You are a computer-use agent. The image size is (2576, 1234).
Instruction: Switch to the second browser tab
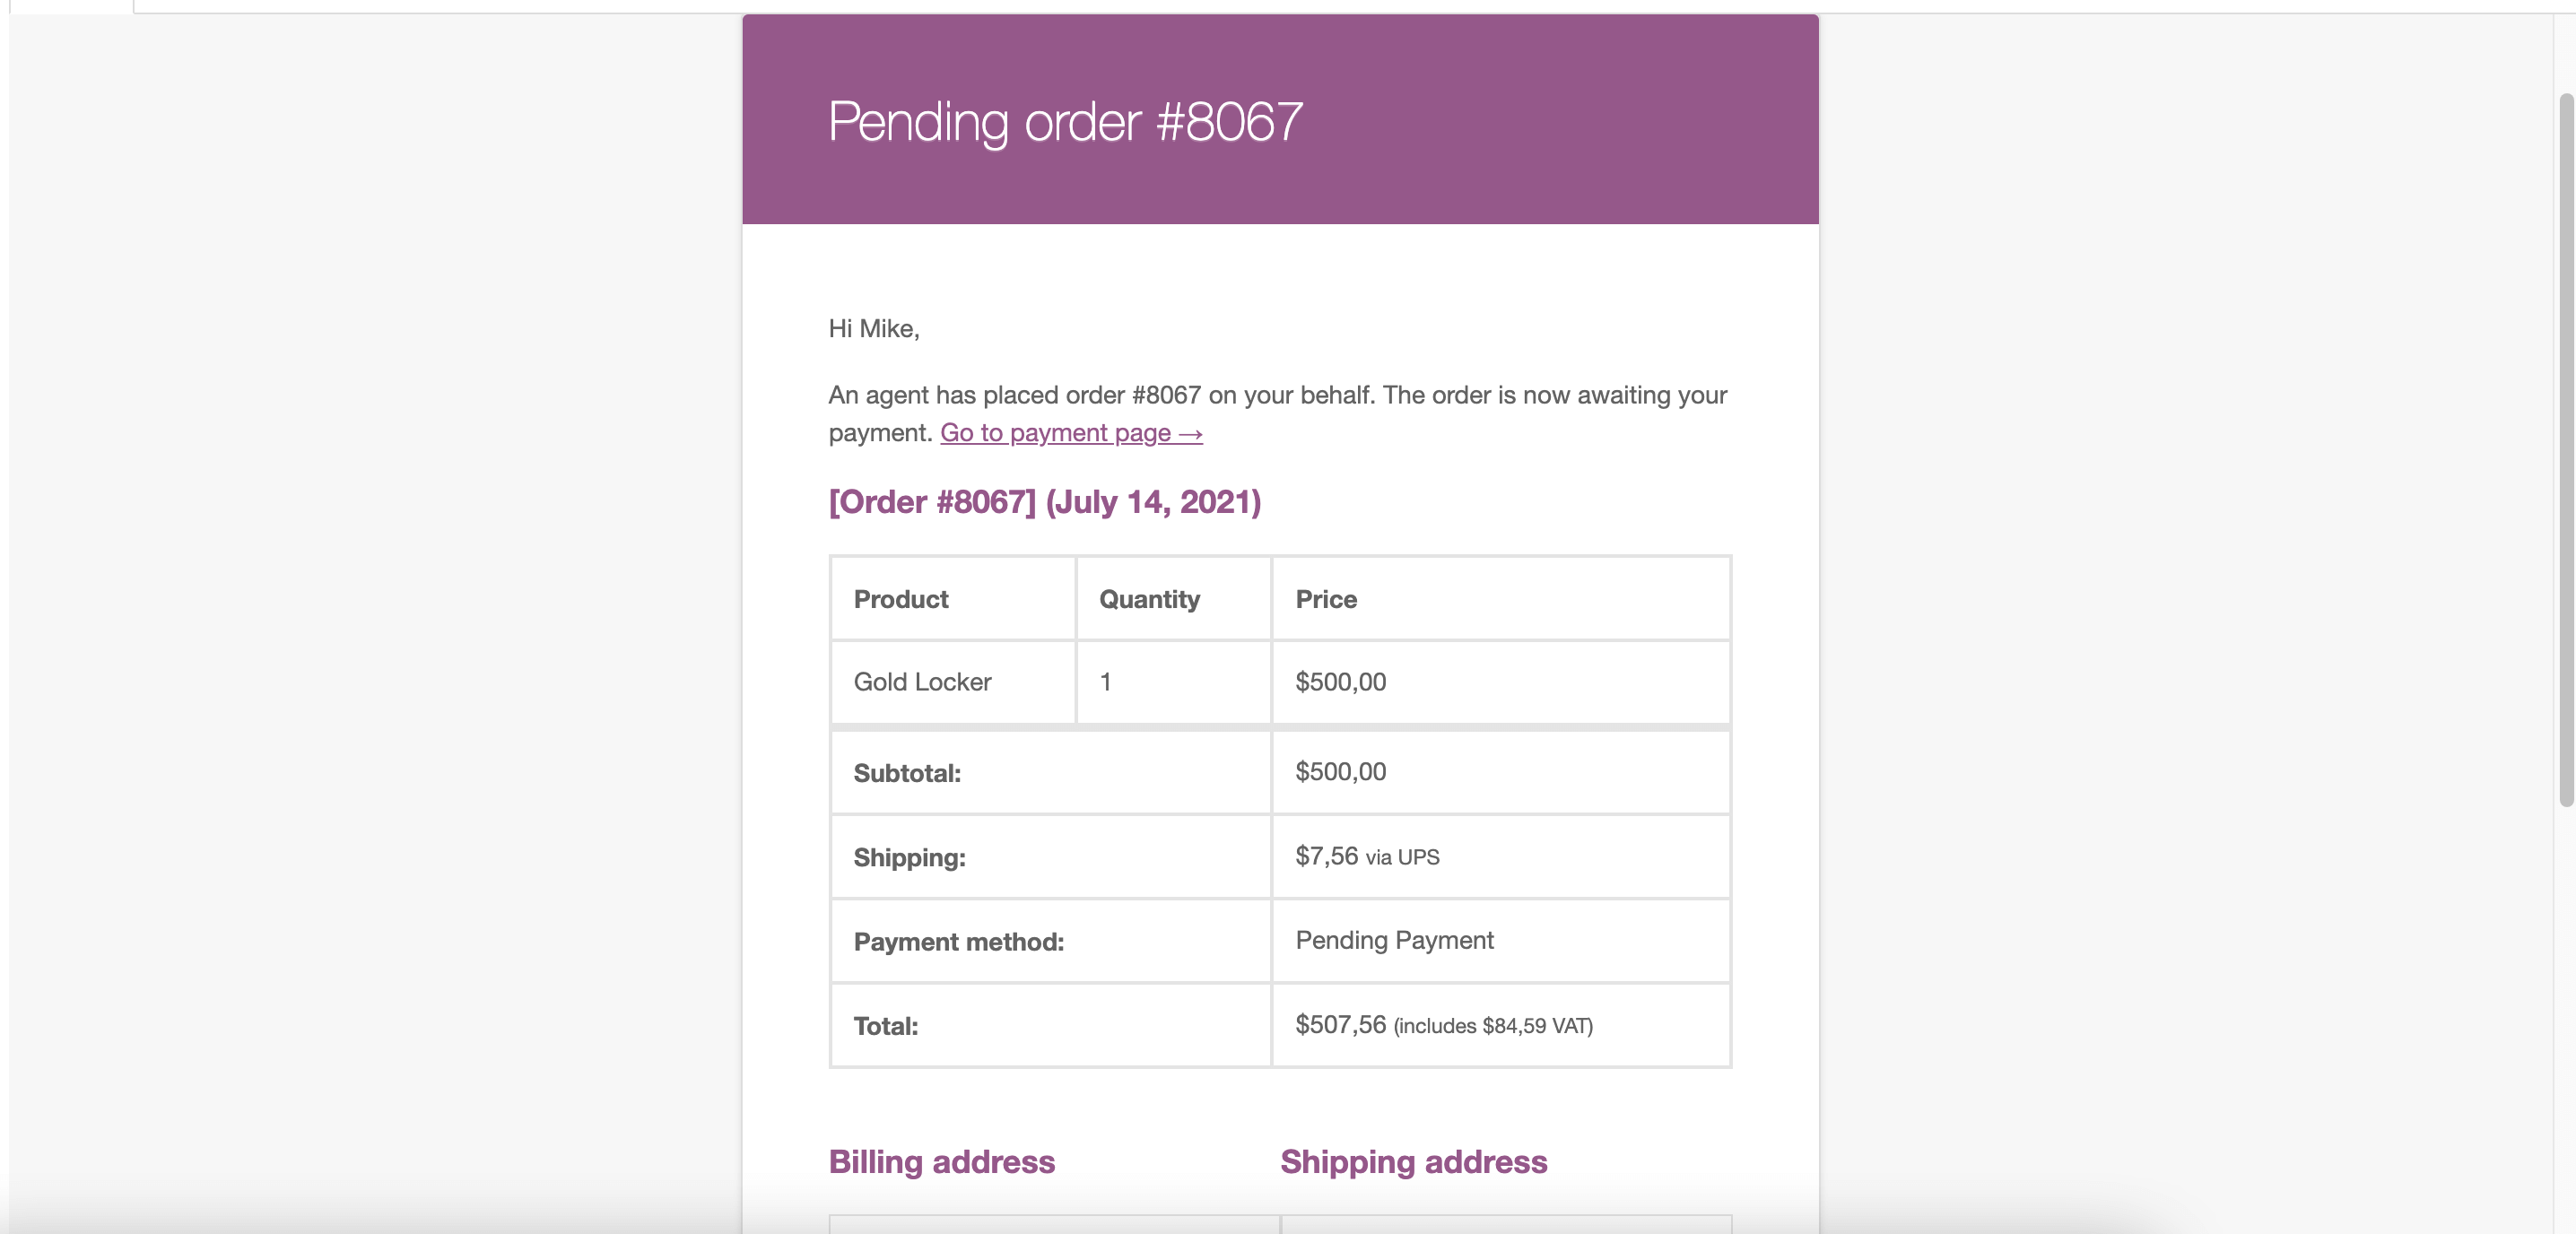point(300,5)
